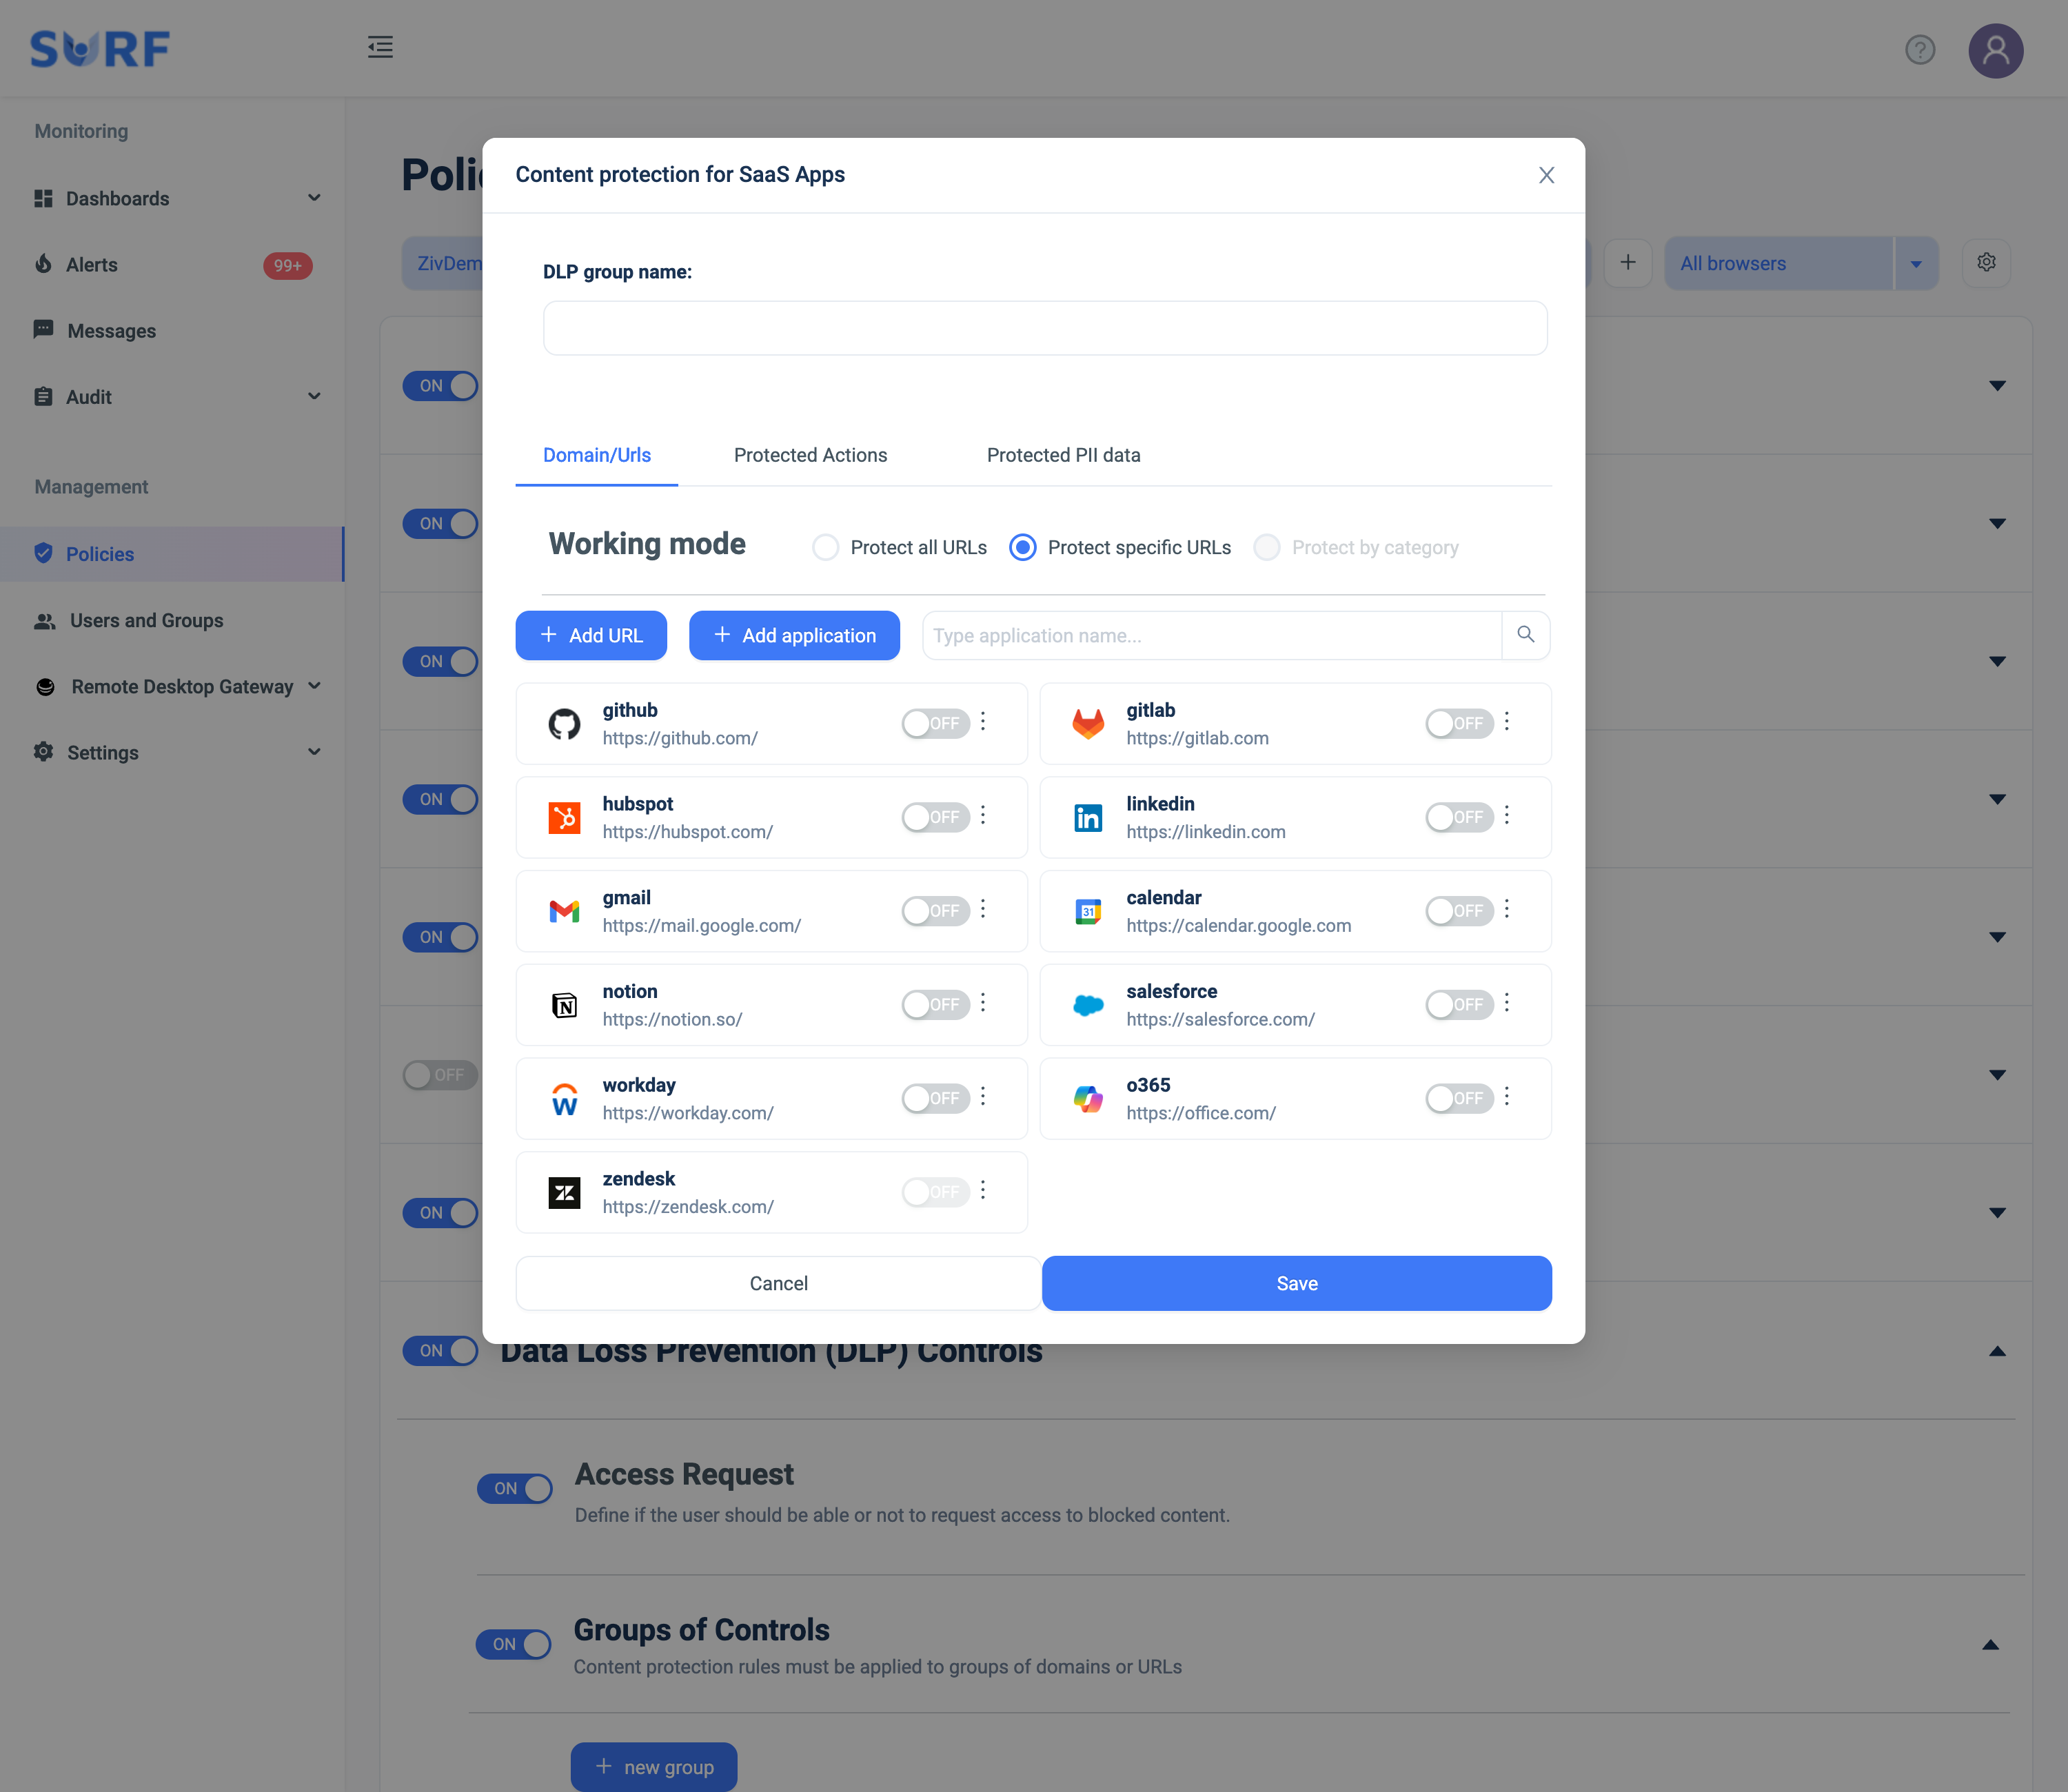
Task: Click the settings gear next to All browsers
Action: (1986, 262)
